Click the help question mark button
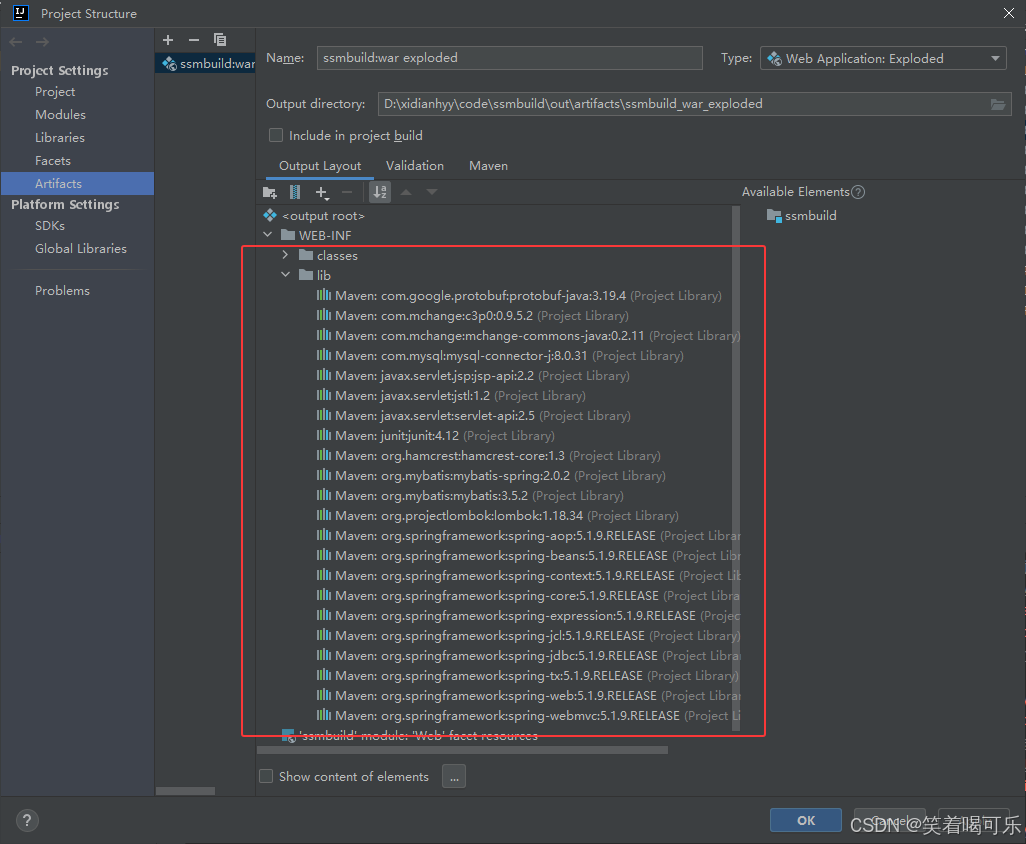Viewport: 1026px width, 844px height. click(x=27, y=820)
